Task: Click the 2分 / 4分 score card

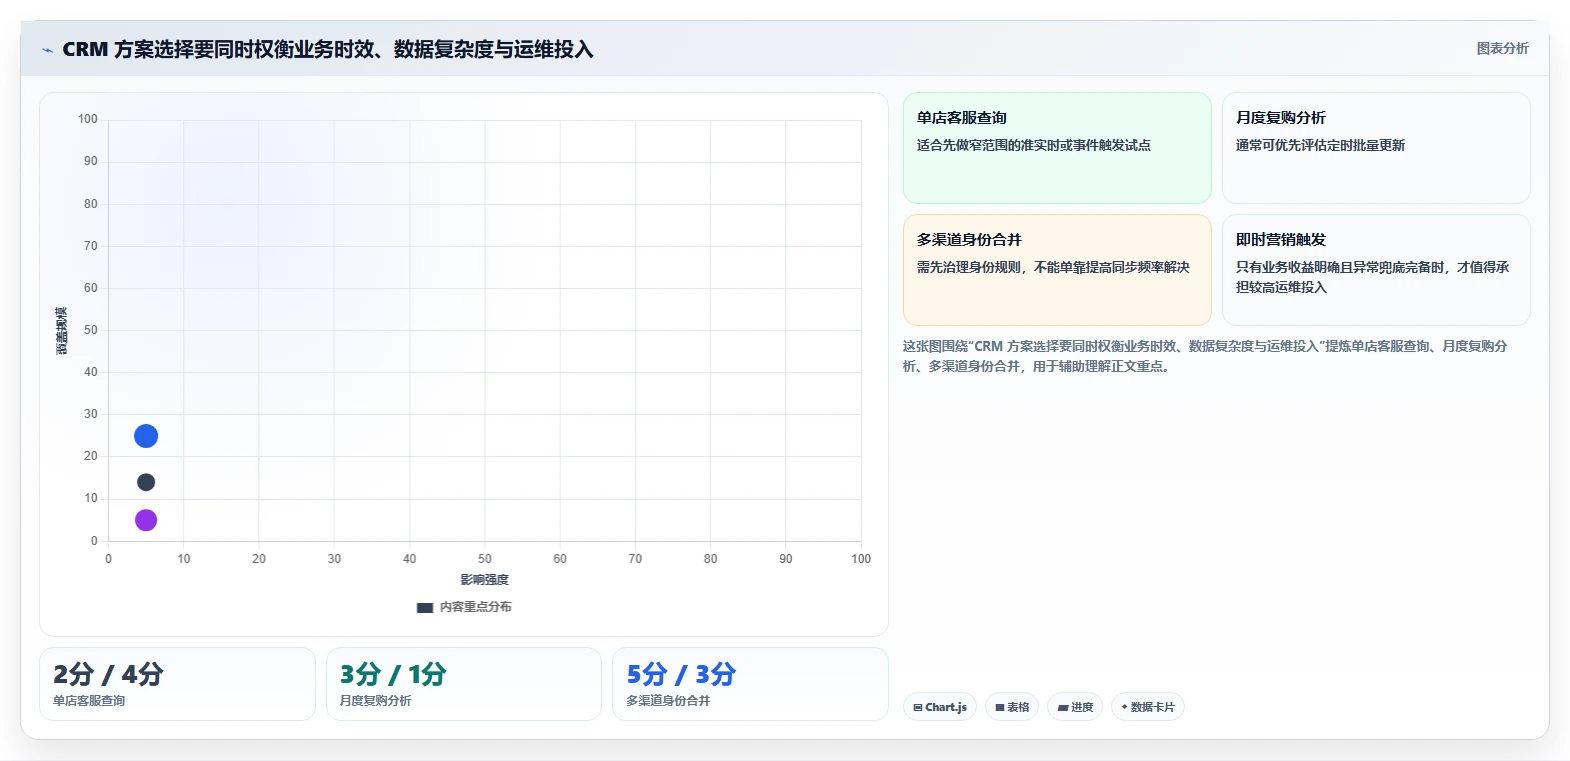Action: [177, 684]
